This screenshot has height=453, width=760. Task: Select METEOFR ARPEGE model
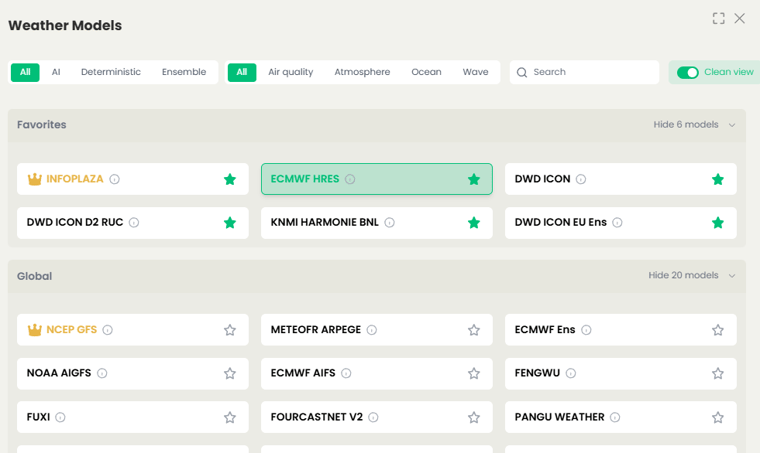pyautogui.click(x=377, y=330)
